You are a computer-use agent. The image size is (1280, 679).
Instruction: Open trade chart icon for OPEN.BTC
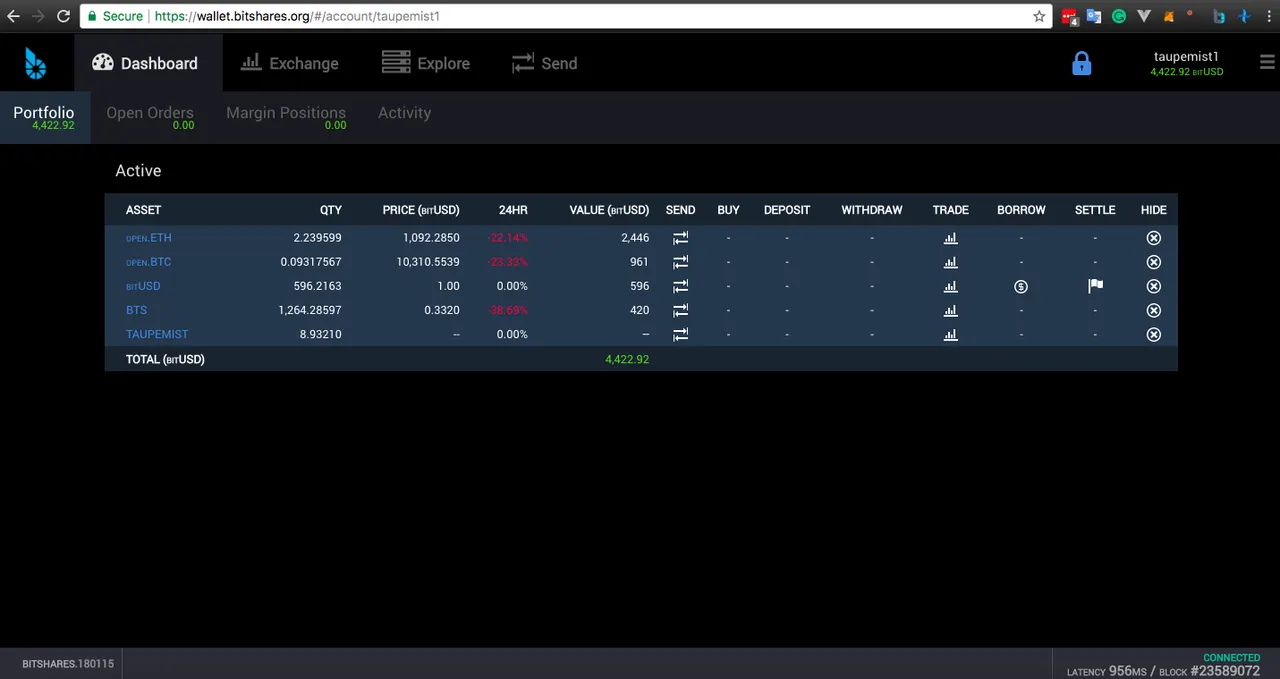[x=950, y=262]
